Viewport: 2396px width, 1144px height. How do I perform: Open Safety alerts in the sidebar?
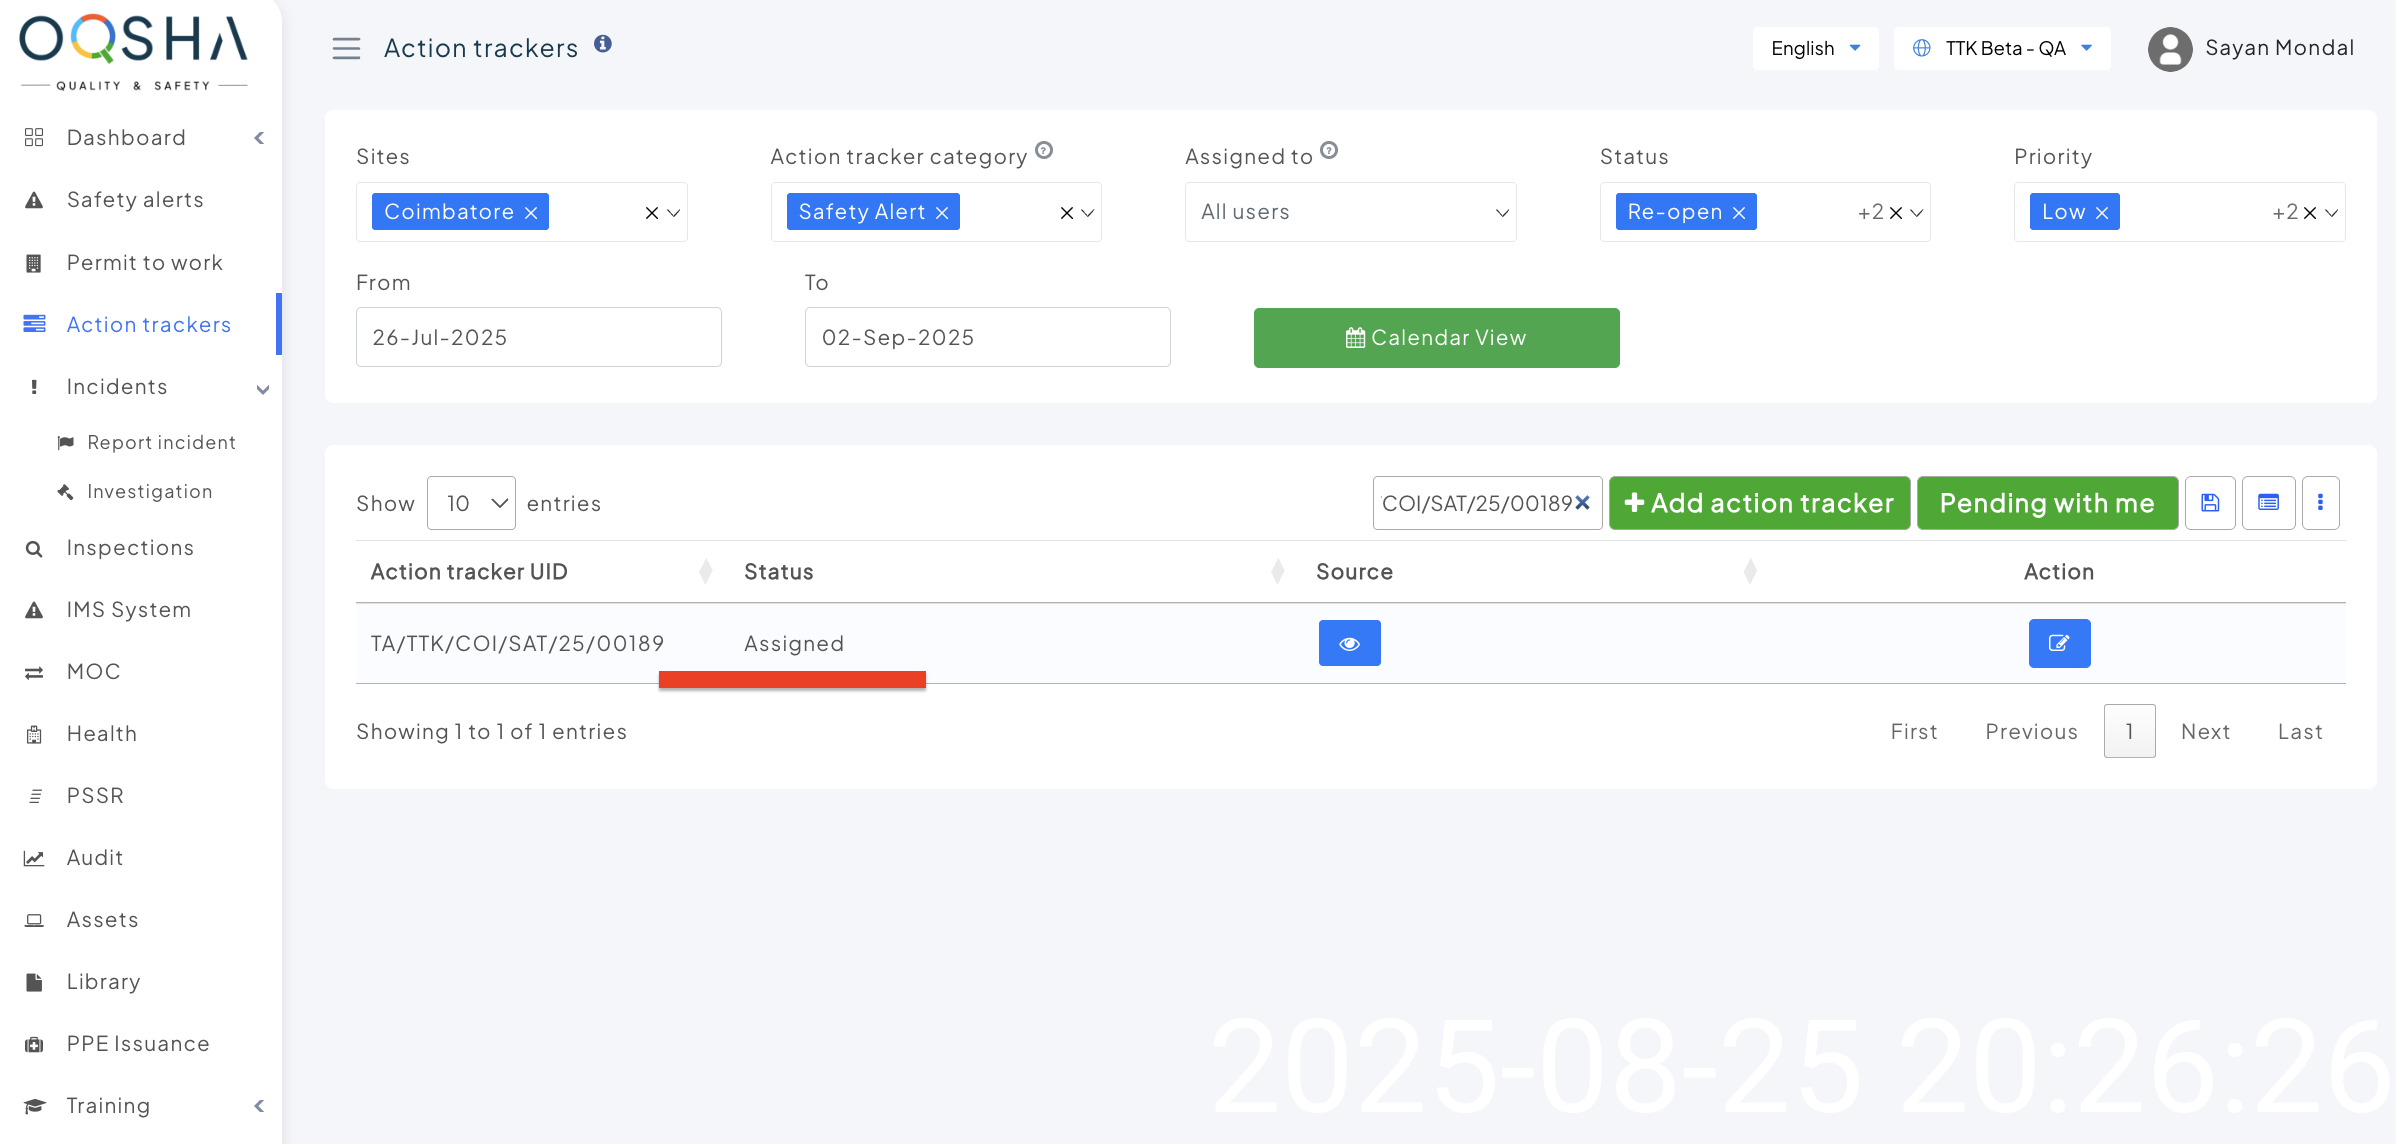point(135,200)
